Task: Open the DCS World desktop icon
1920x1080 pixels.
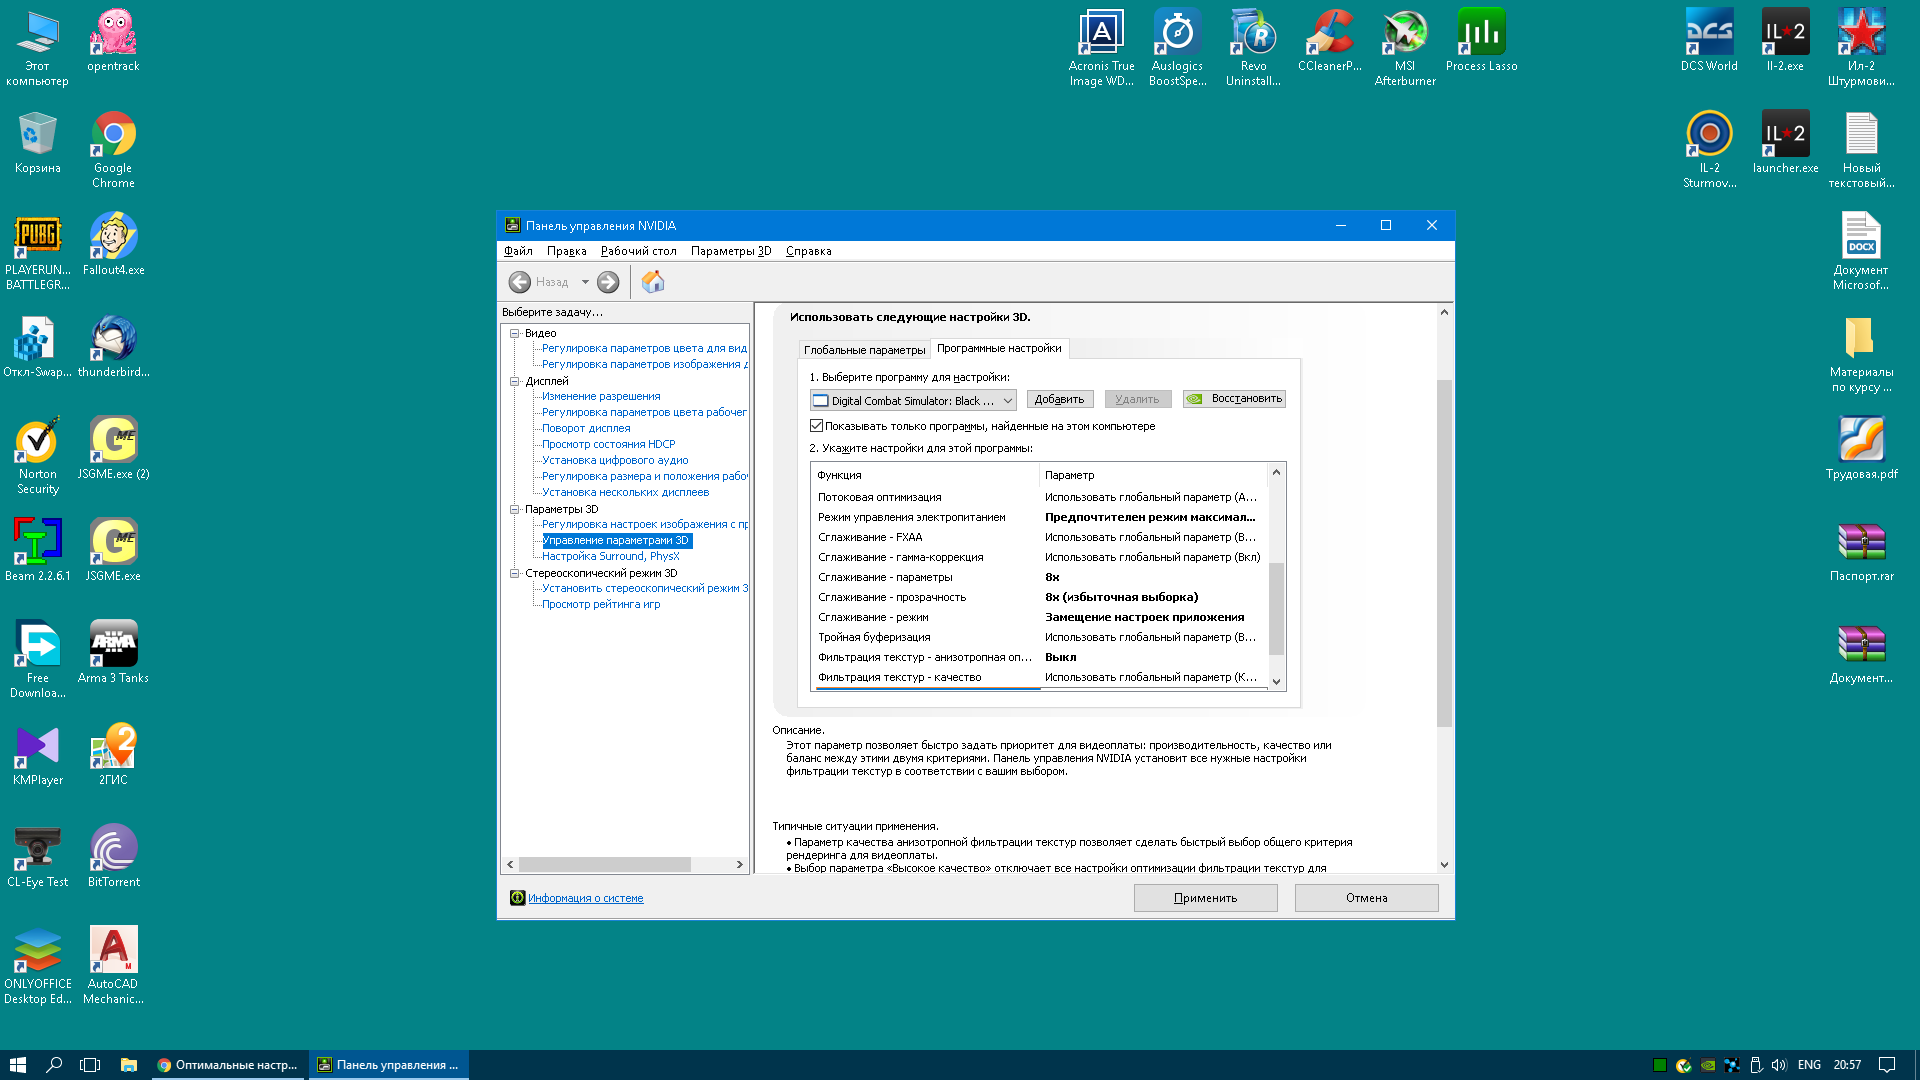Action: pos(1709,40)
